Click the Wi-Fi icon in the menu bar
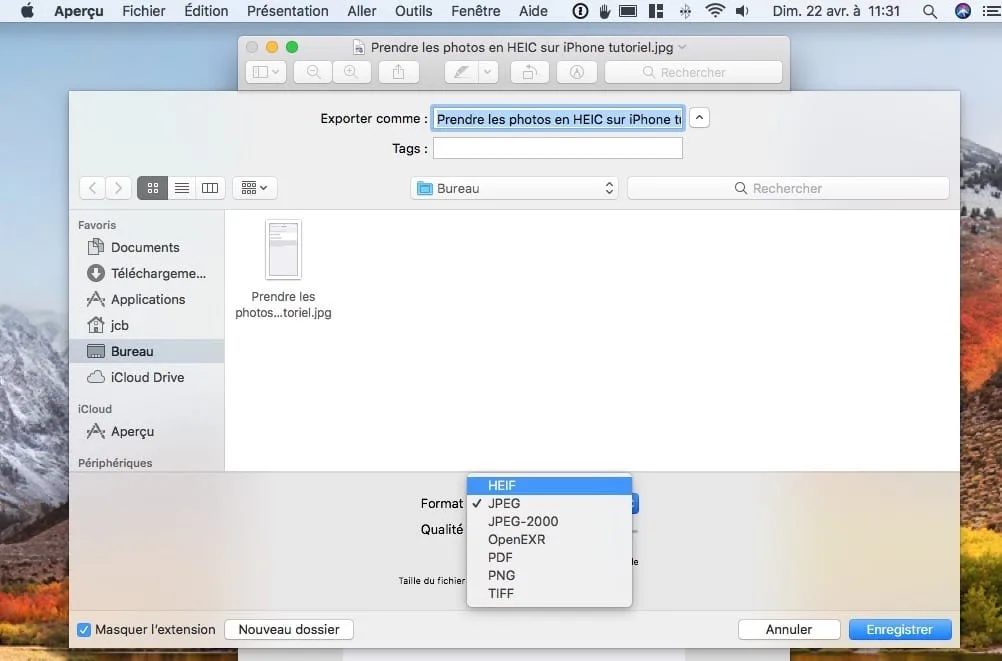Screen dimensions: 1002x661 click(714, 11)
